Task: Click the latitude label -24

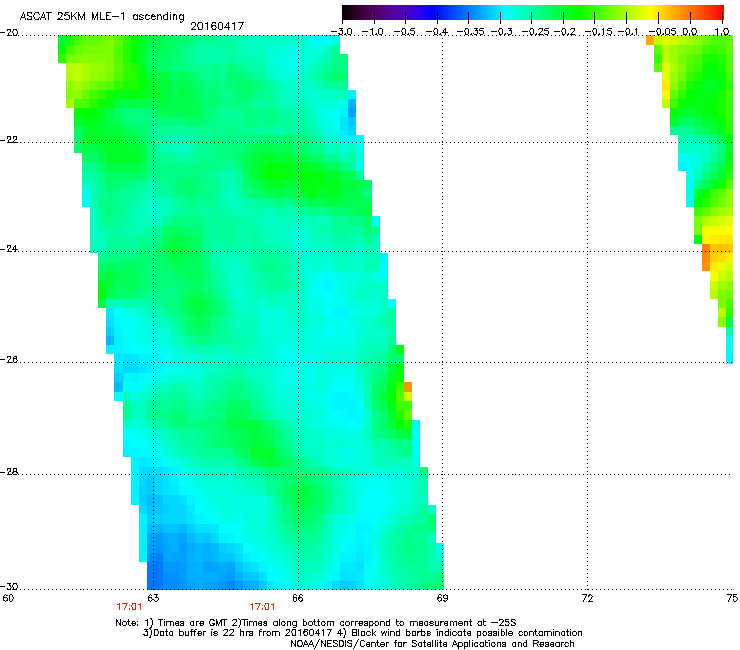Action: pyautogui.click(x=9, y=248)
